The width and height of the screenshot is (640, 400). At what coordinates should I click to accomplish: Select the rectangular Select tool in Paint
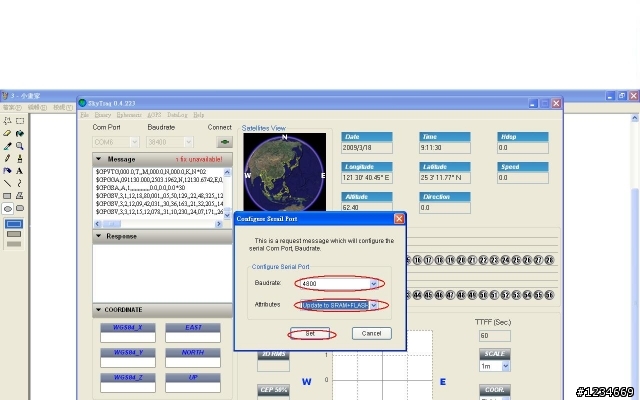(x=20, y=121)
